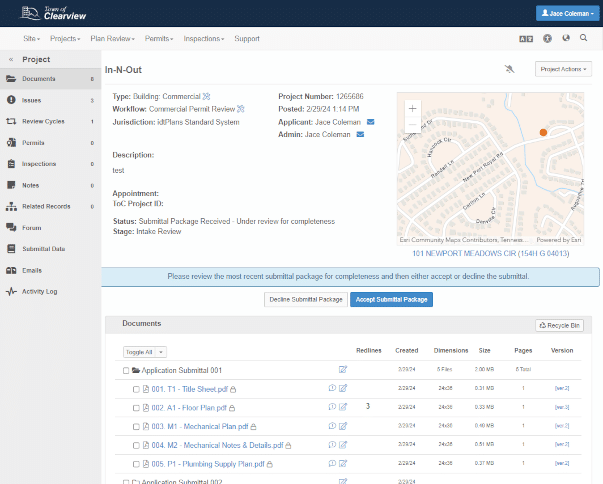Click the edit icon for Application Submittal 001
The image size is (603, 484).
pos(343,370)
